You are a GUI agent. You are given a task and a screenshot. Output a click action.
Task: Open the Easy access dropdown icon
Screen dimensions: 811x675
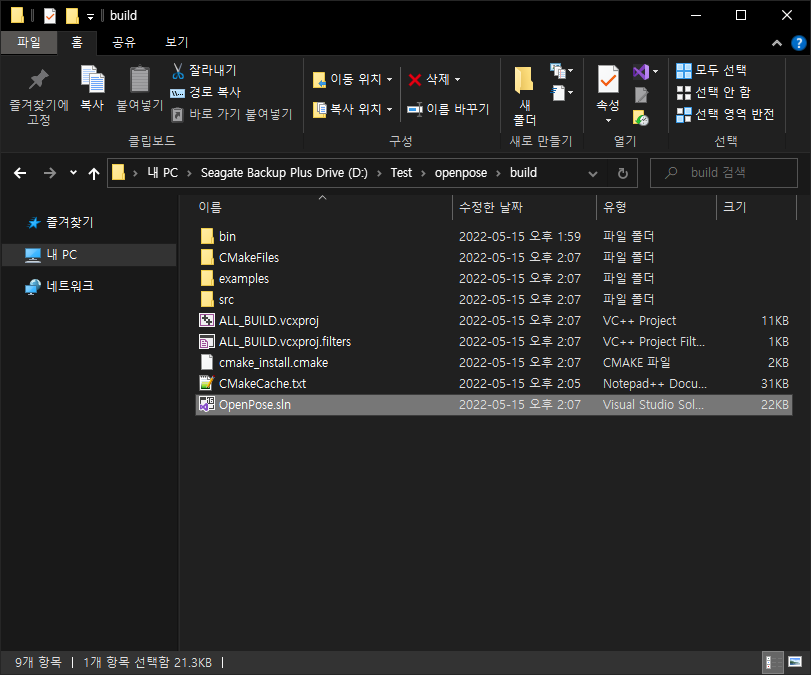[x=562, y=93]
